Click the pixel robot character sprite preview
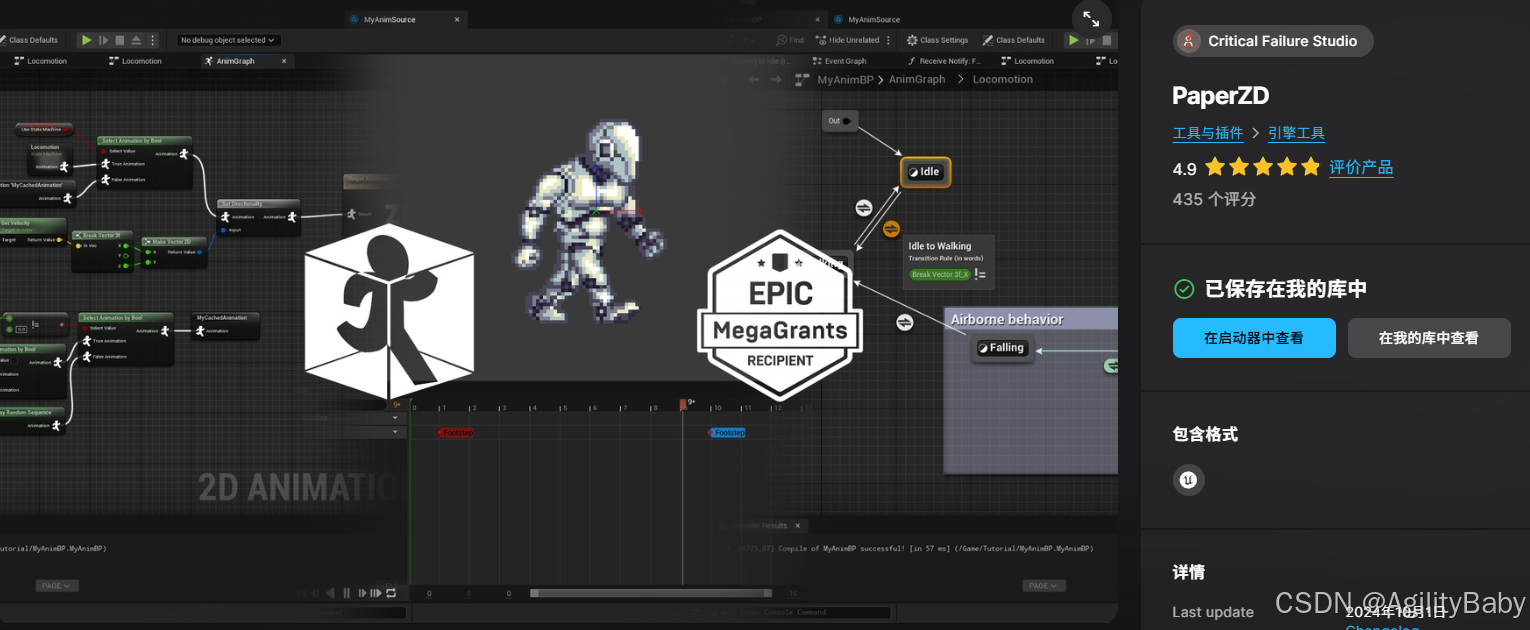Viewport: 1530px width, 630px height. [x=590, y=221]
